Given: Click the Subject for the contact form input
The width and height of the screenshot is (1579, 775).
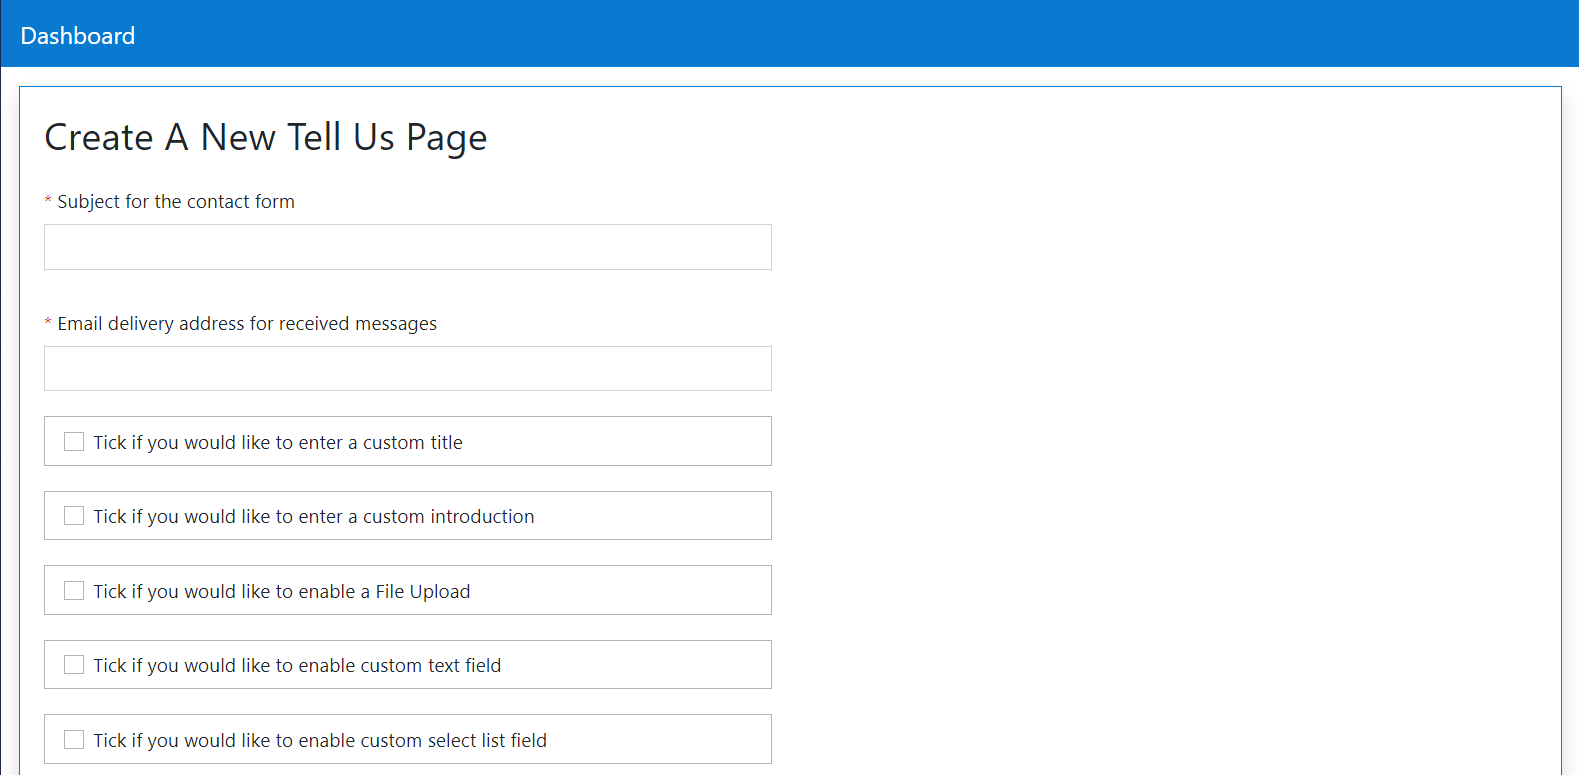Looking at the screenshot, I should [407, 247].
